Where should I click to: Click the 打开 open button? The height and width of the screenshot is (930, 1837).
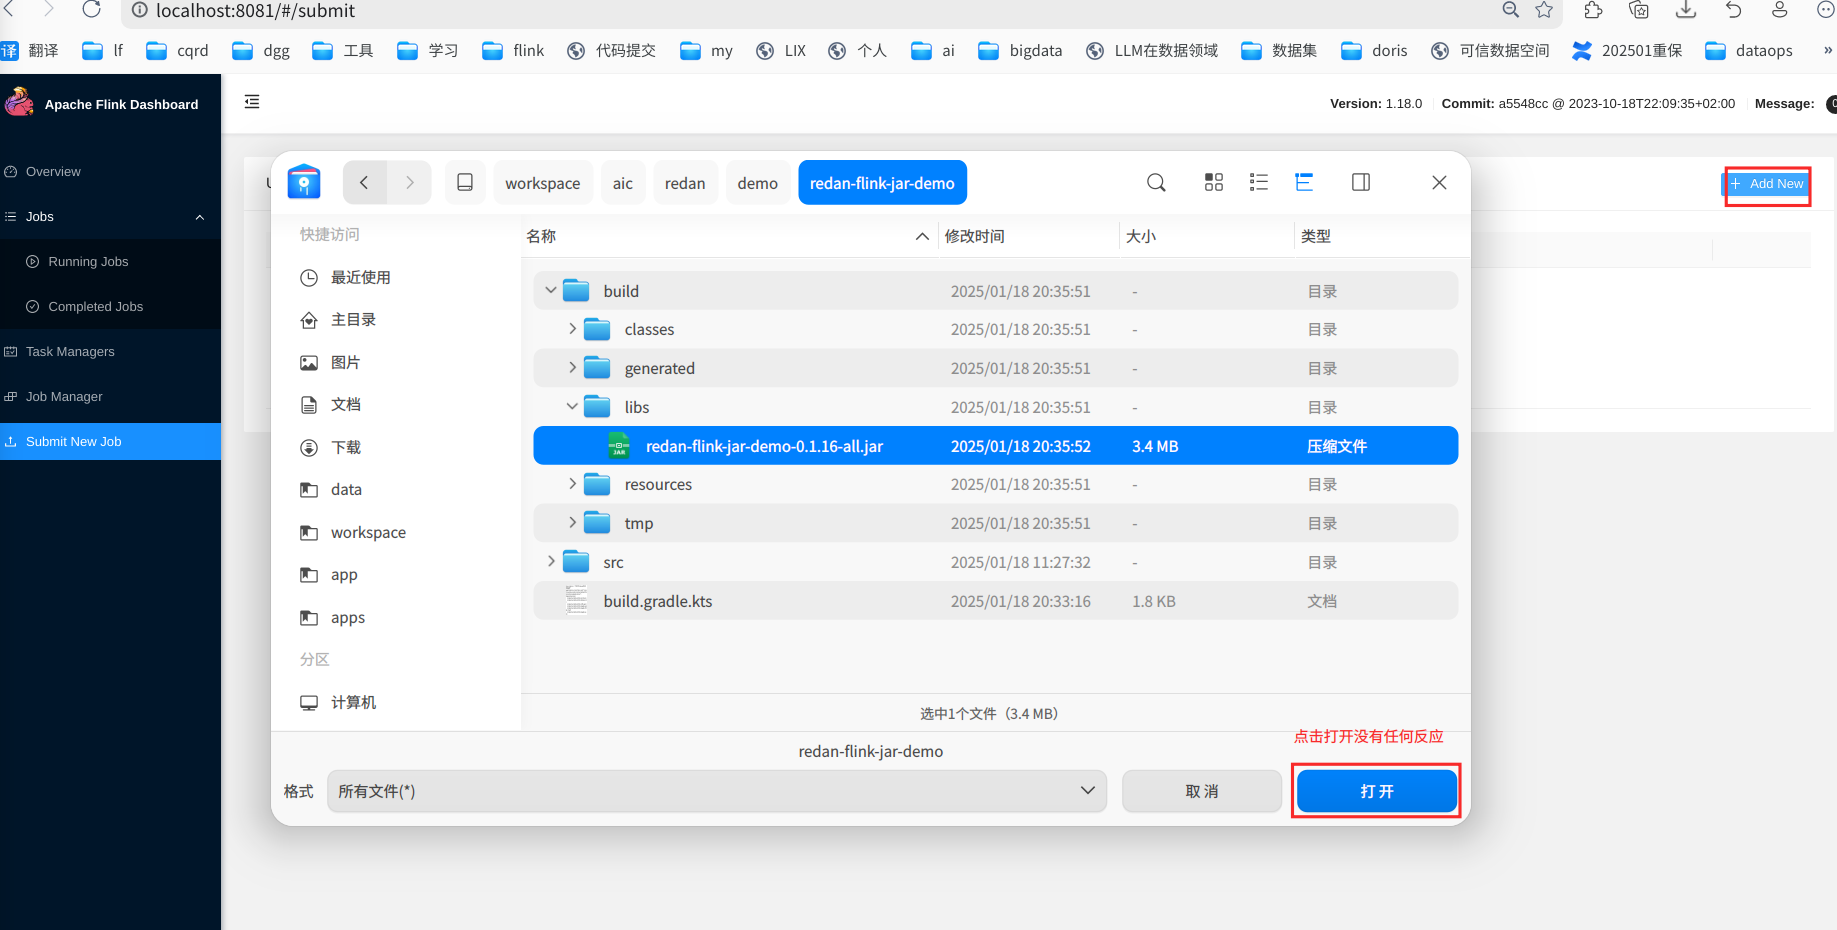tap(1376, 791)
